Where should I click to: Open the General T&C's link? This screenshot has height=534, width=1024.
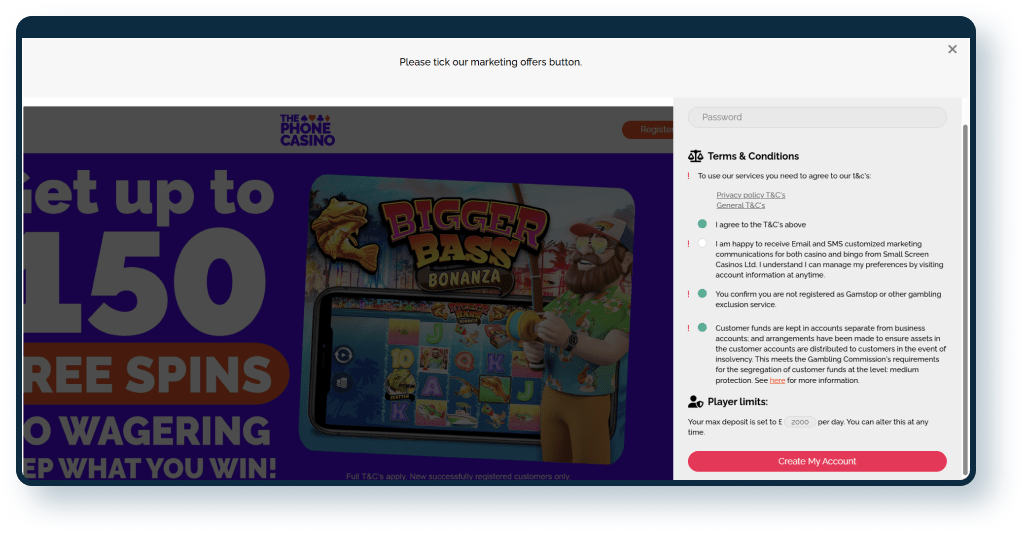click(x=740, y=205)
